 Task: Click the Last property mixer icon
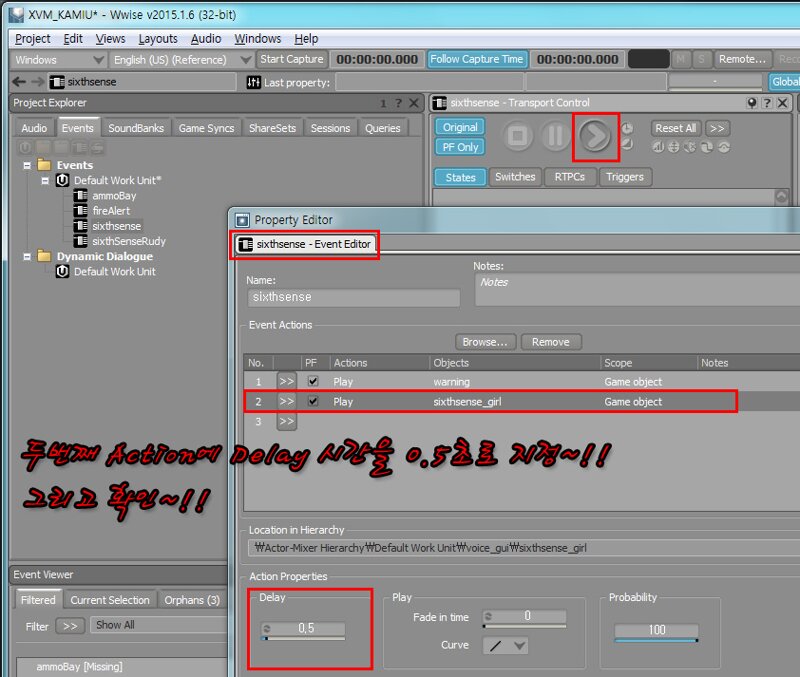coord(254,82)
